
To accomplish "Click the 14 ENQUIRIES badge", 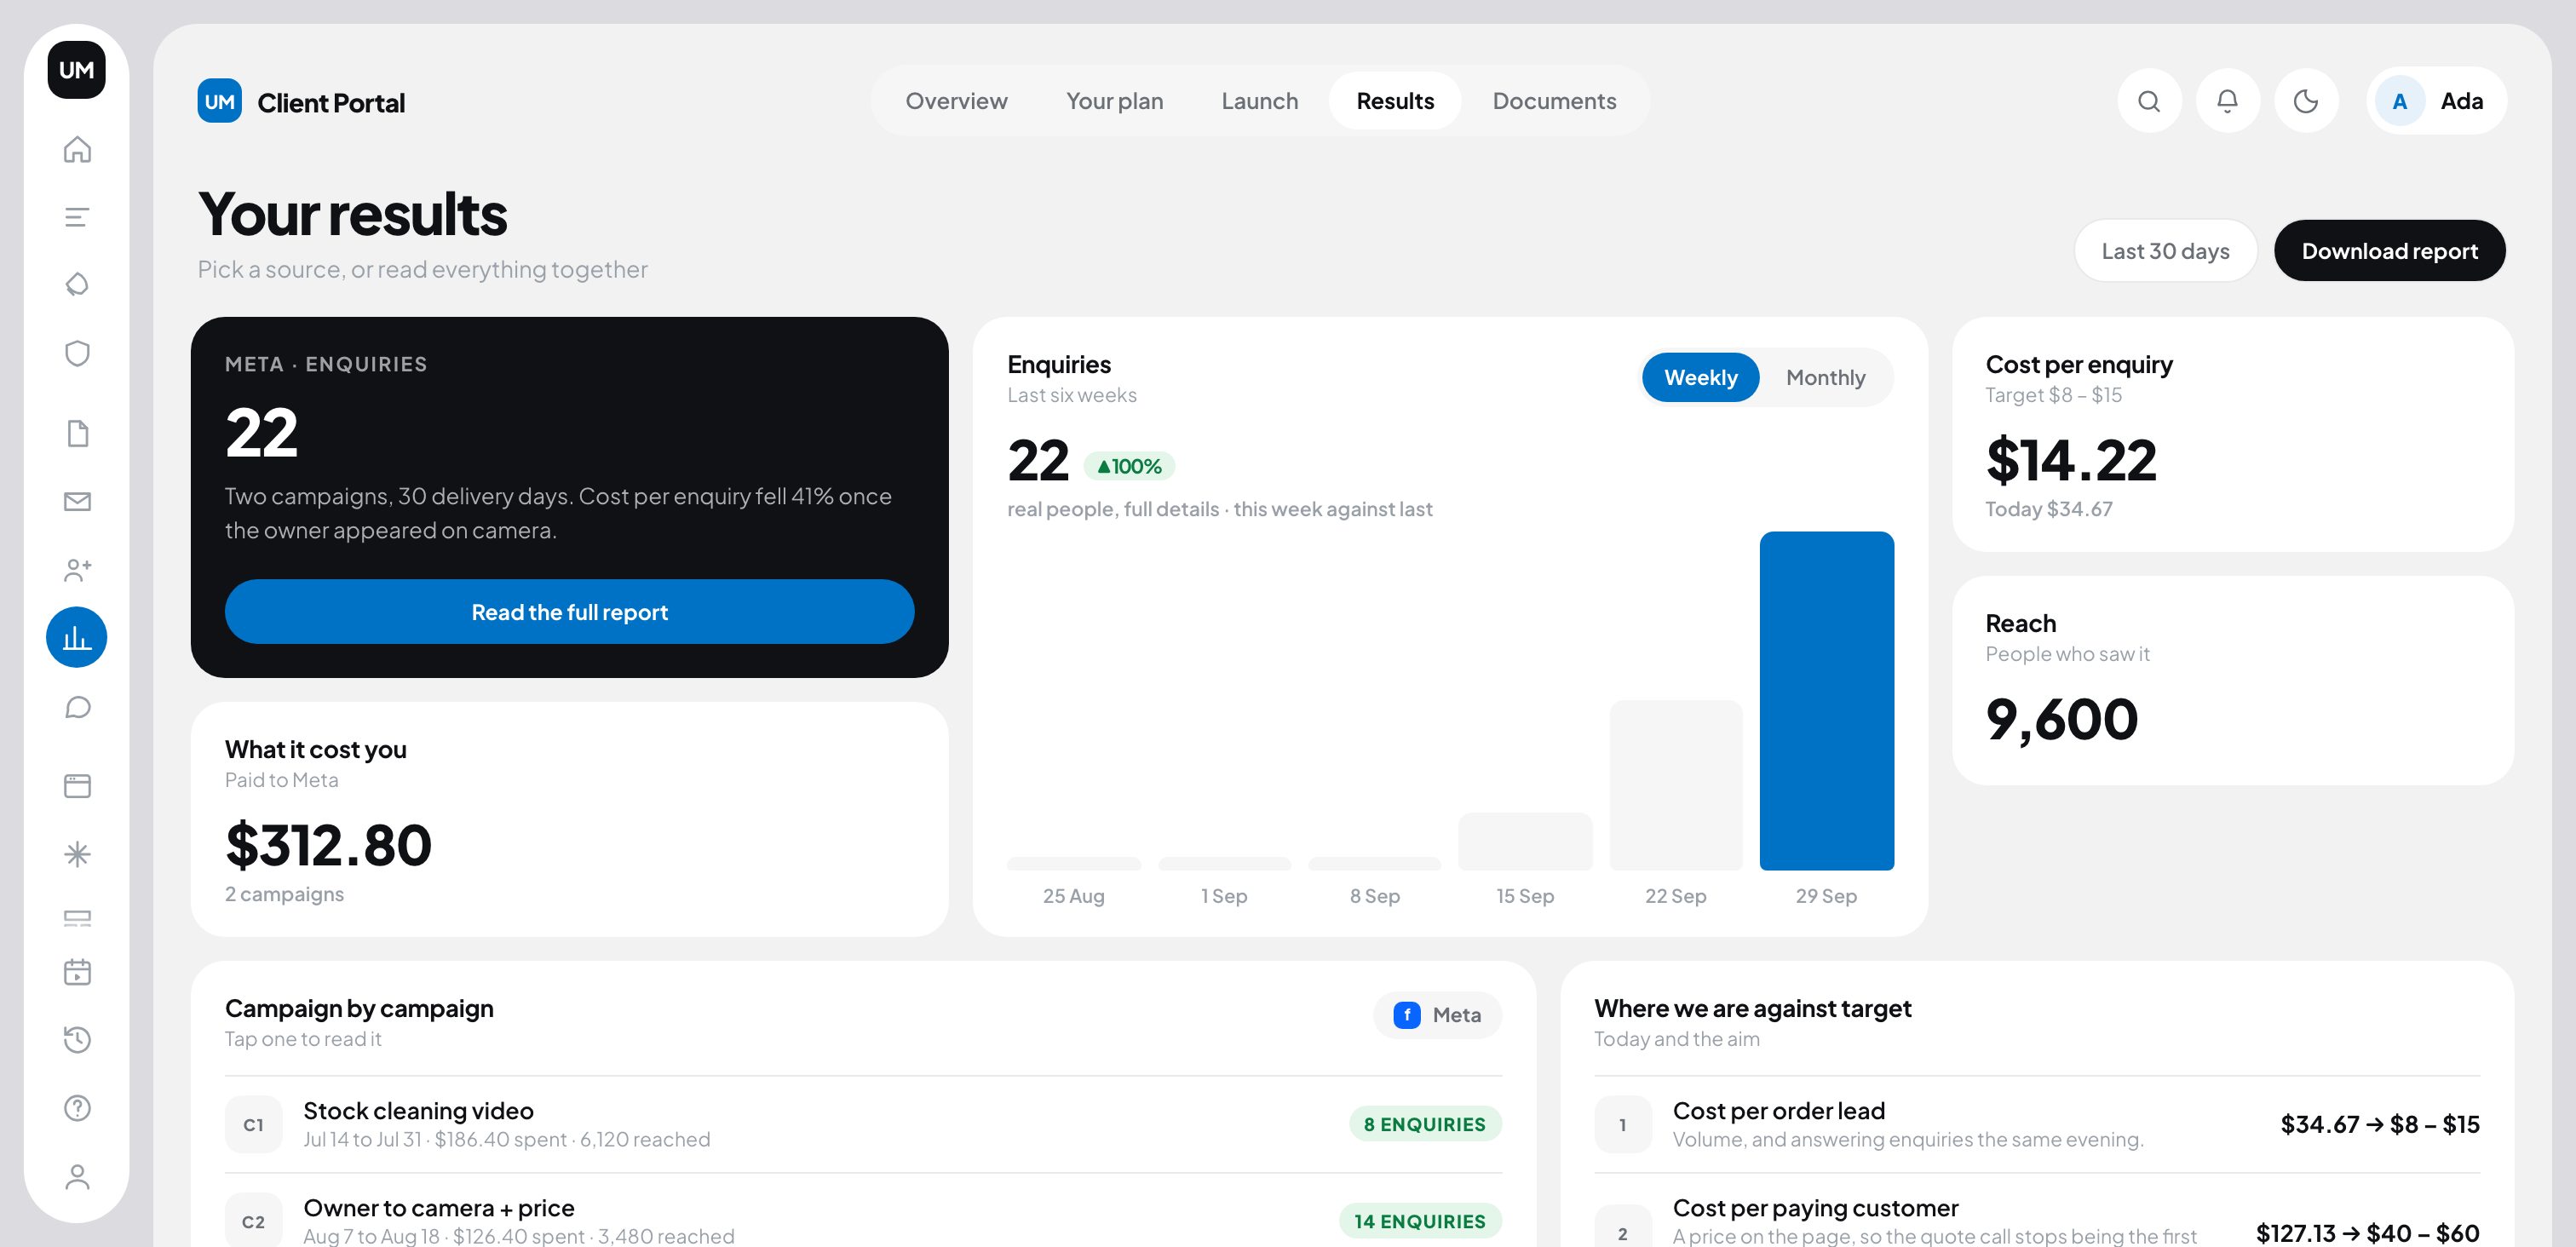I will [1419, 1220].
